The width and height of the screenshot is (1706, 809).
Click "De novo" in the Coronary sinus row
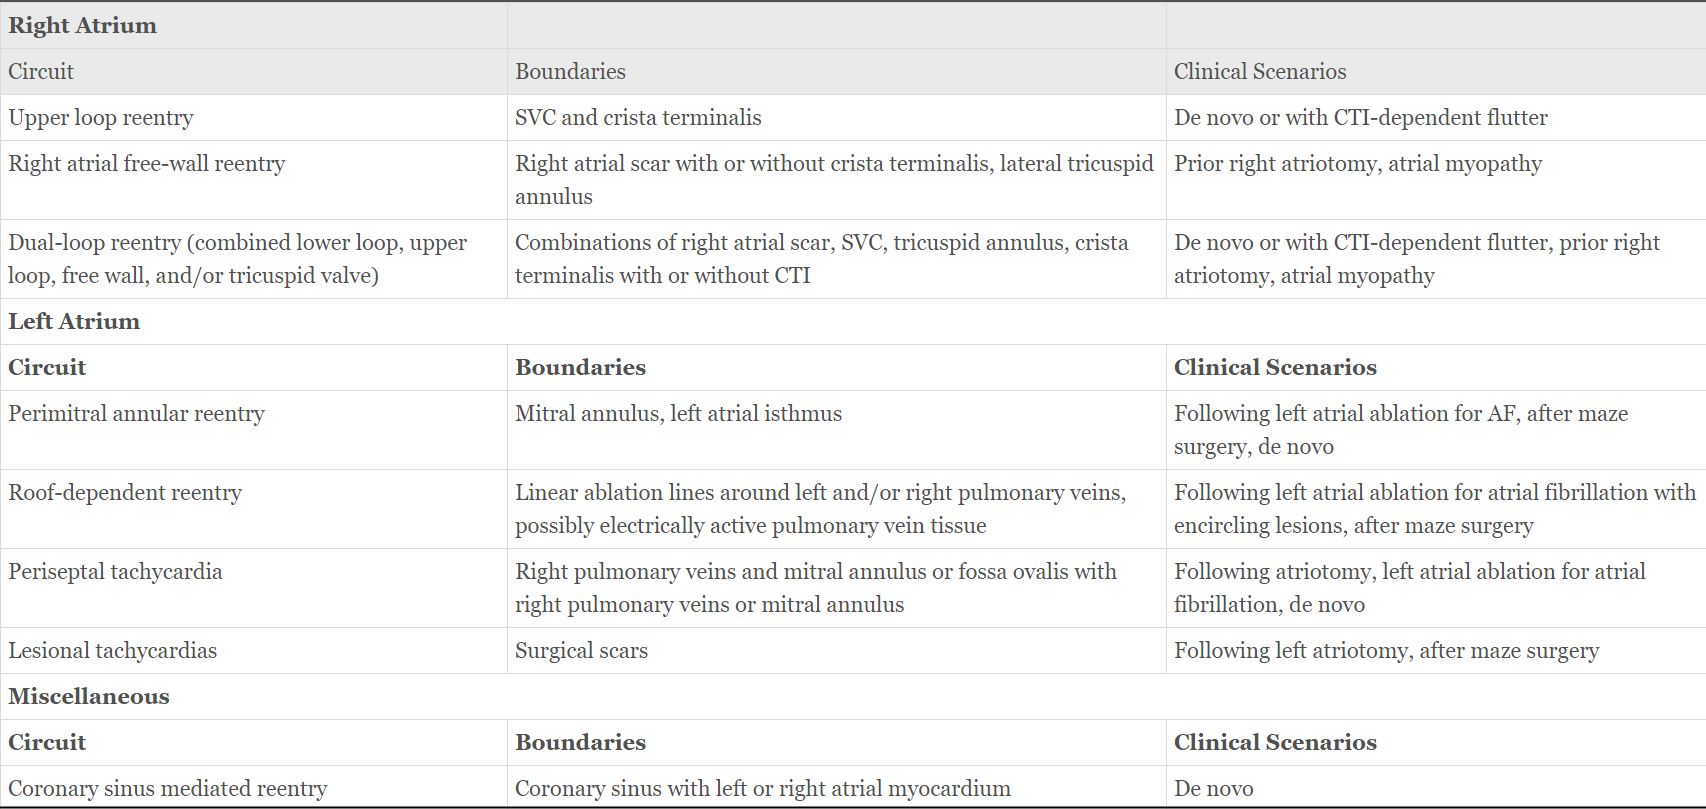tap(1213, 788)
